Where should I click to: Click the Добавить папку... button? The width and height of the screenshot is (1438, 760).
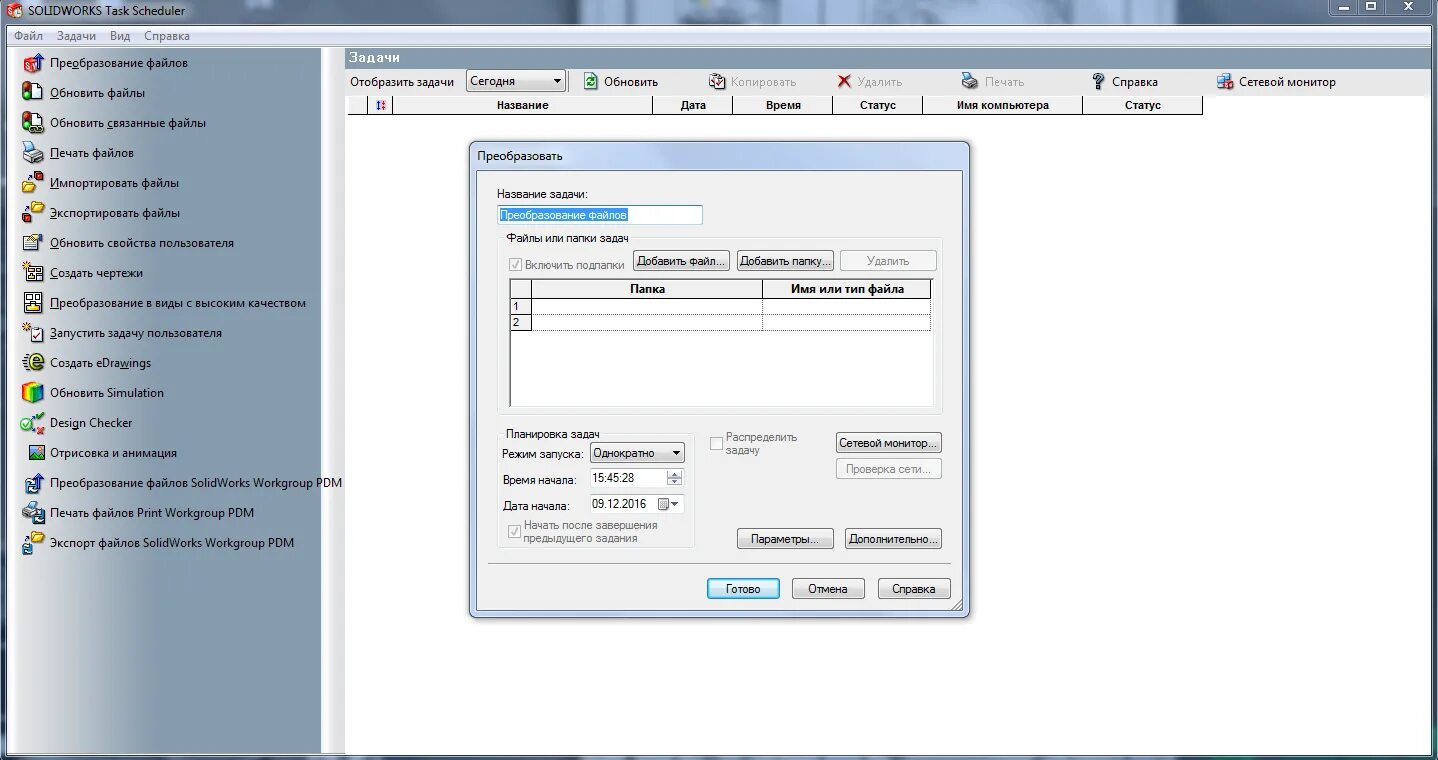click(x=785, y=261)
